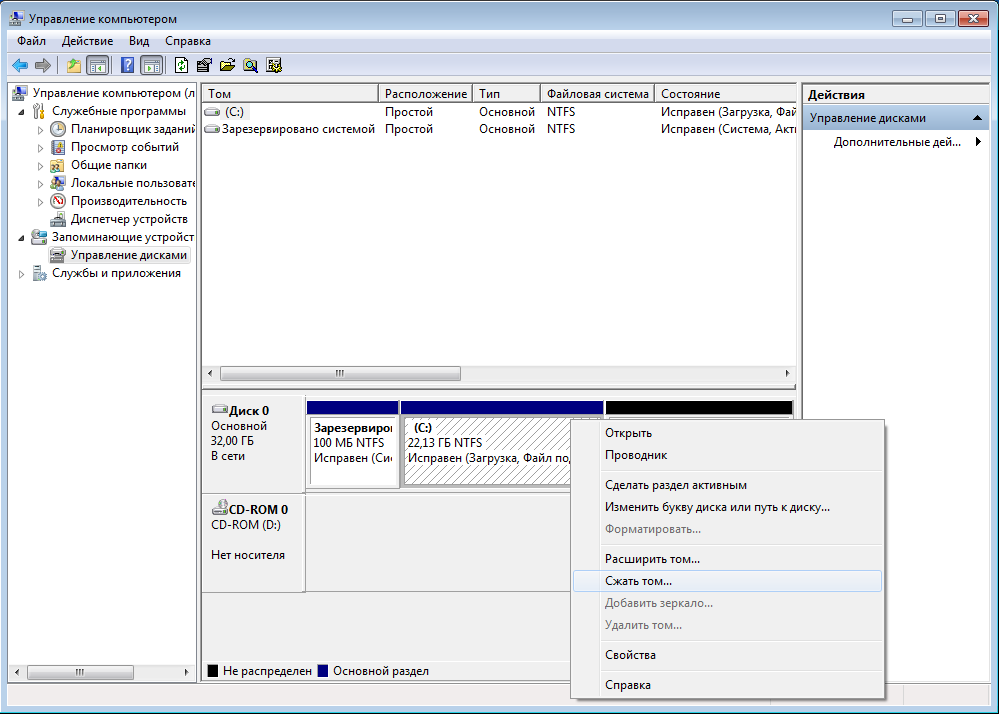
Task: Select Просмотр событий icon in tree
Action: point(58,147)
